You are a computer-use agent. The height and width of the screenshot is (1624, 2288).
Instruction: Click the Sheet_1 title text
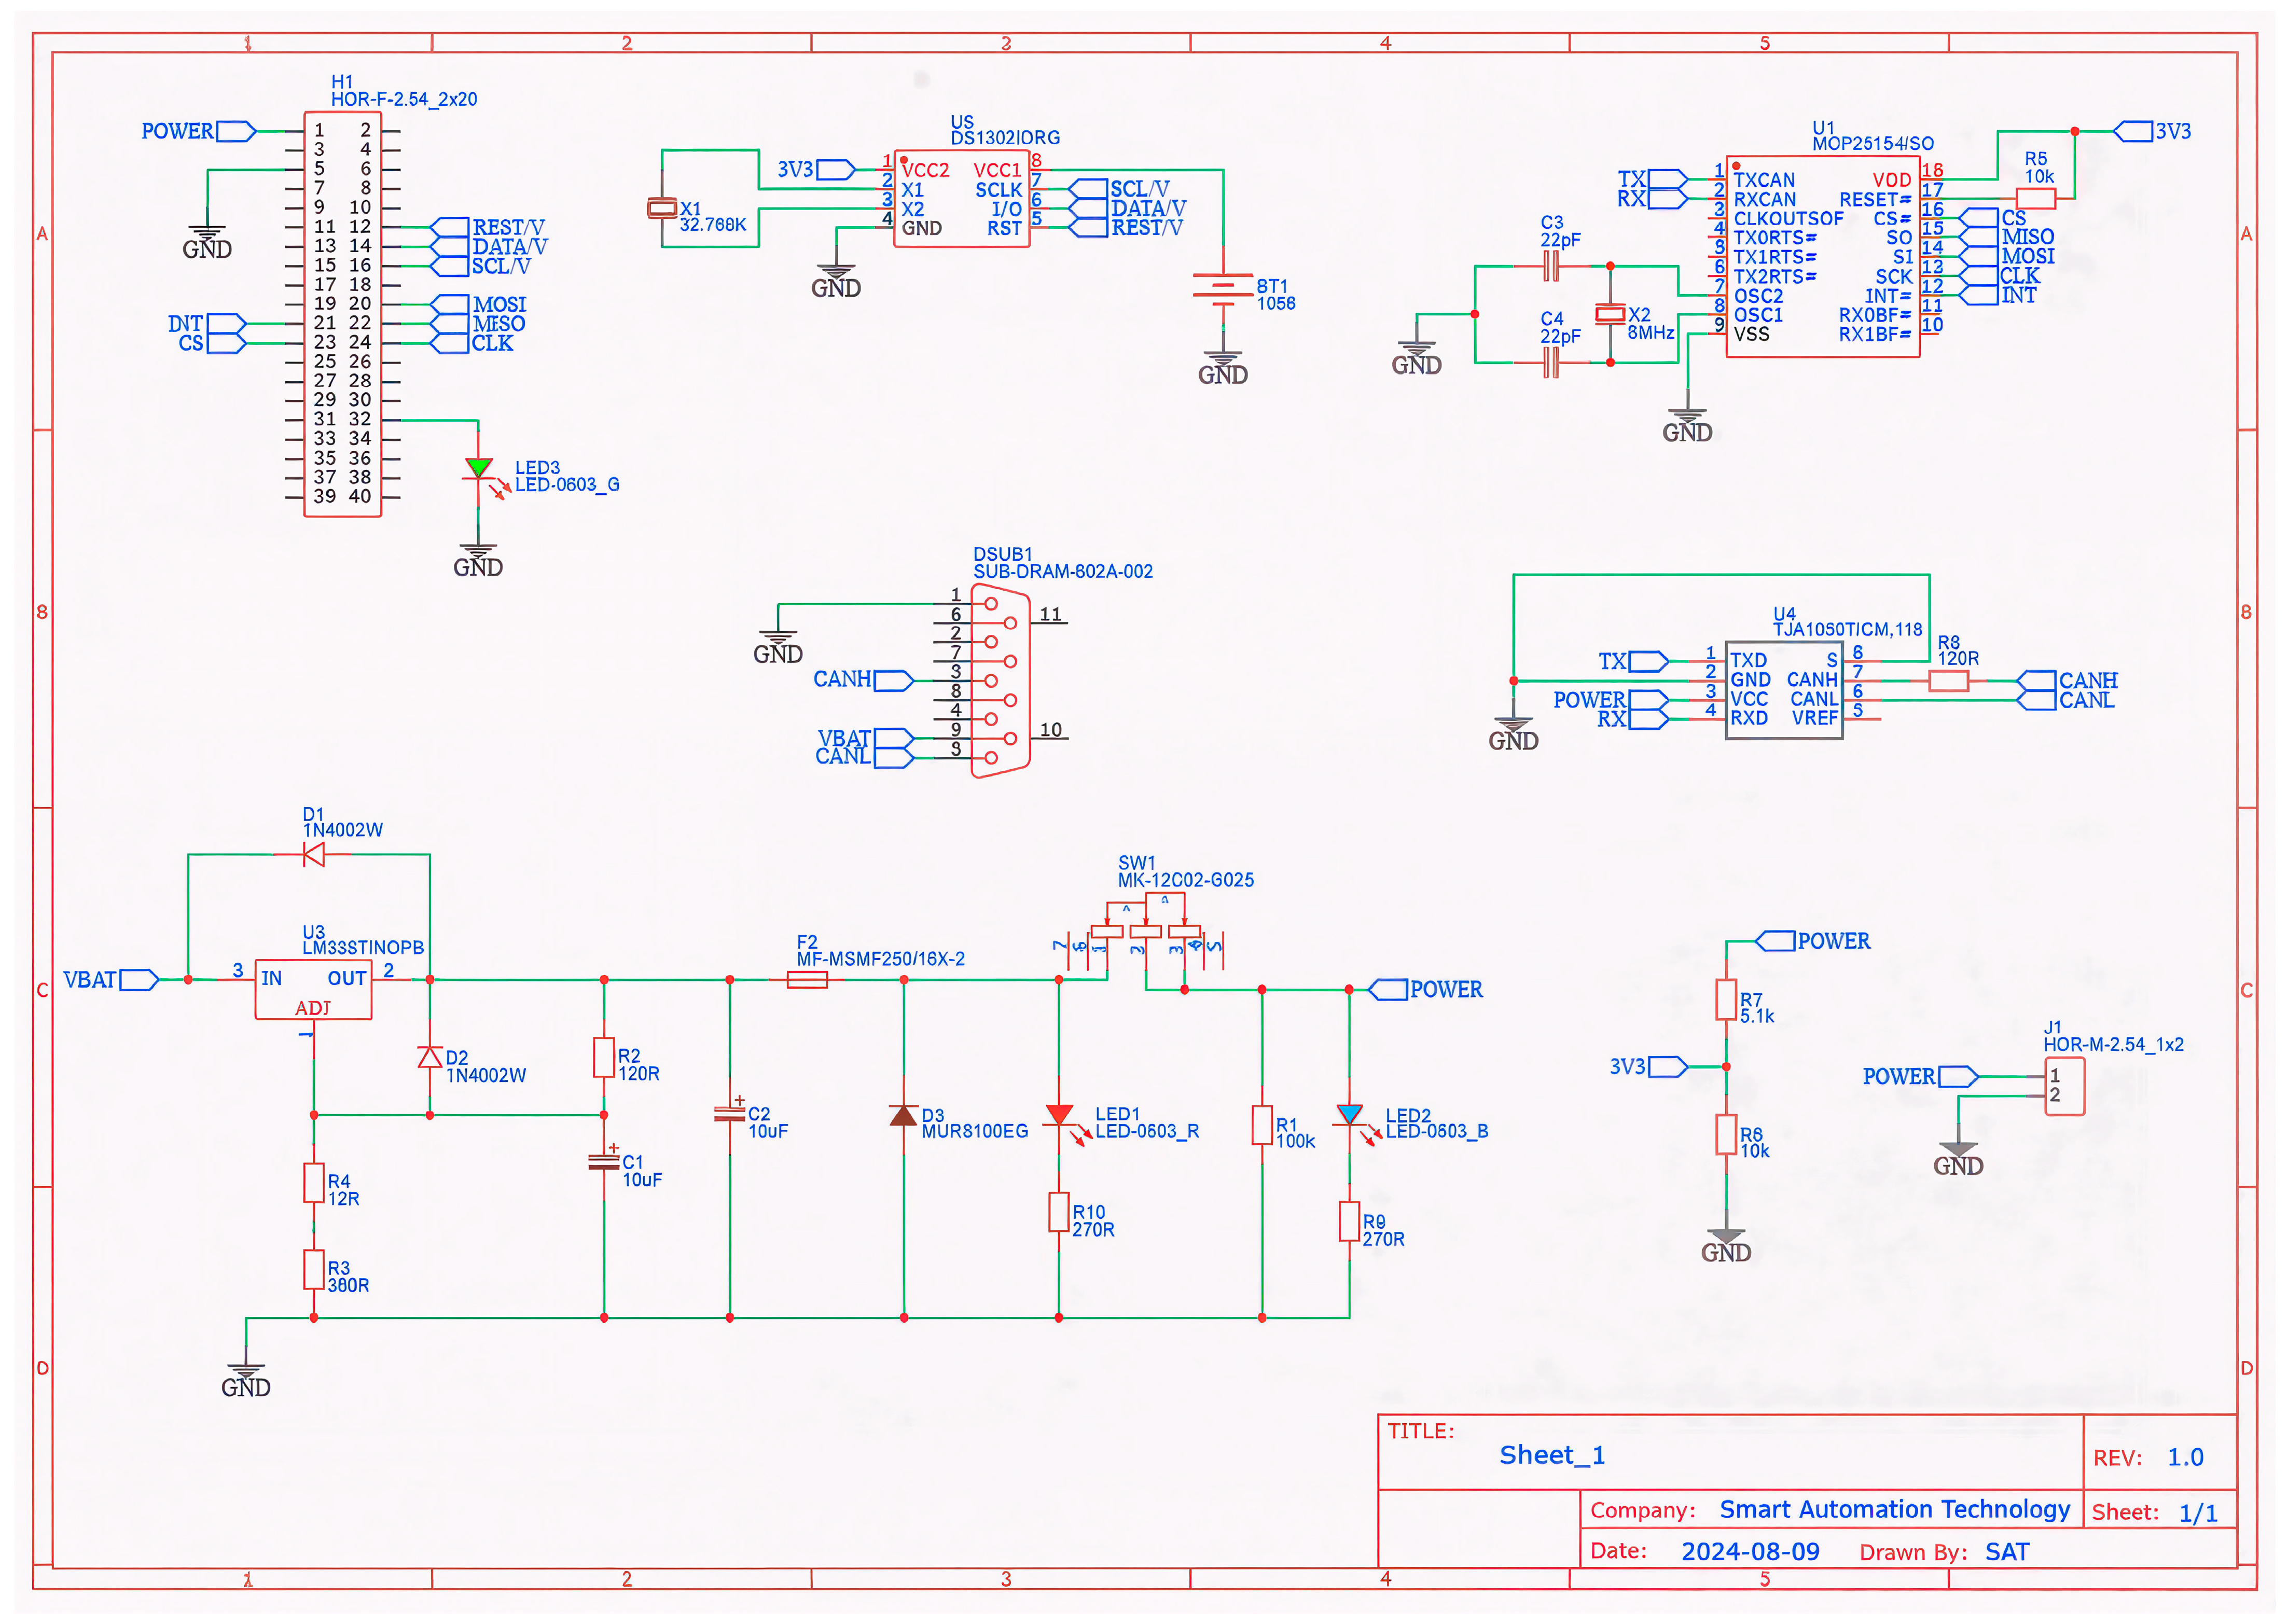pyautogui.click(x=1551, y=1455)
